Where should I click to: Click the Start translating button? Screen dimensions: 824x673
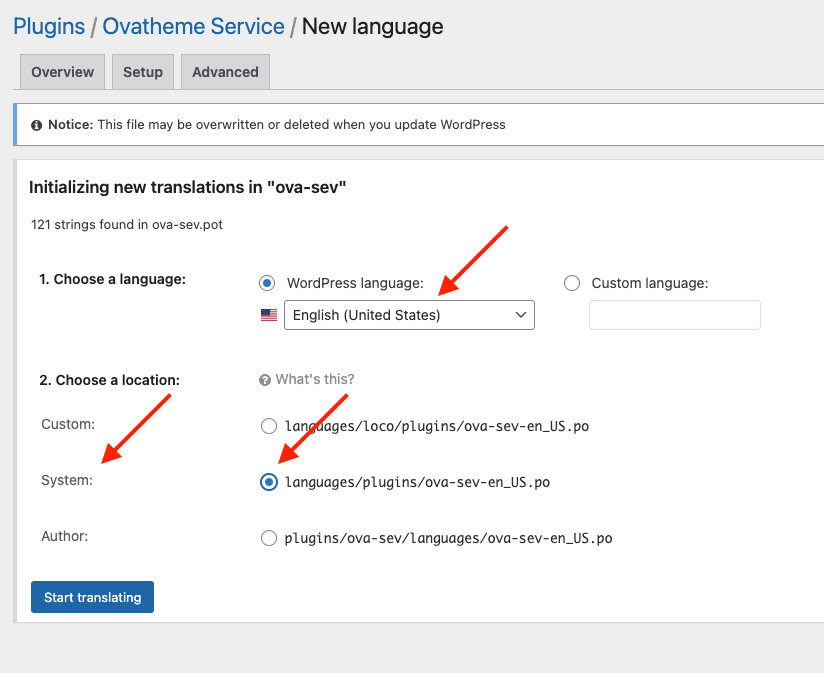click(x=92, y=597)
